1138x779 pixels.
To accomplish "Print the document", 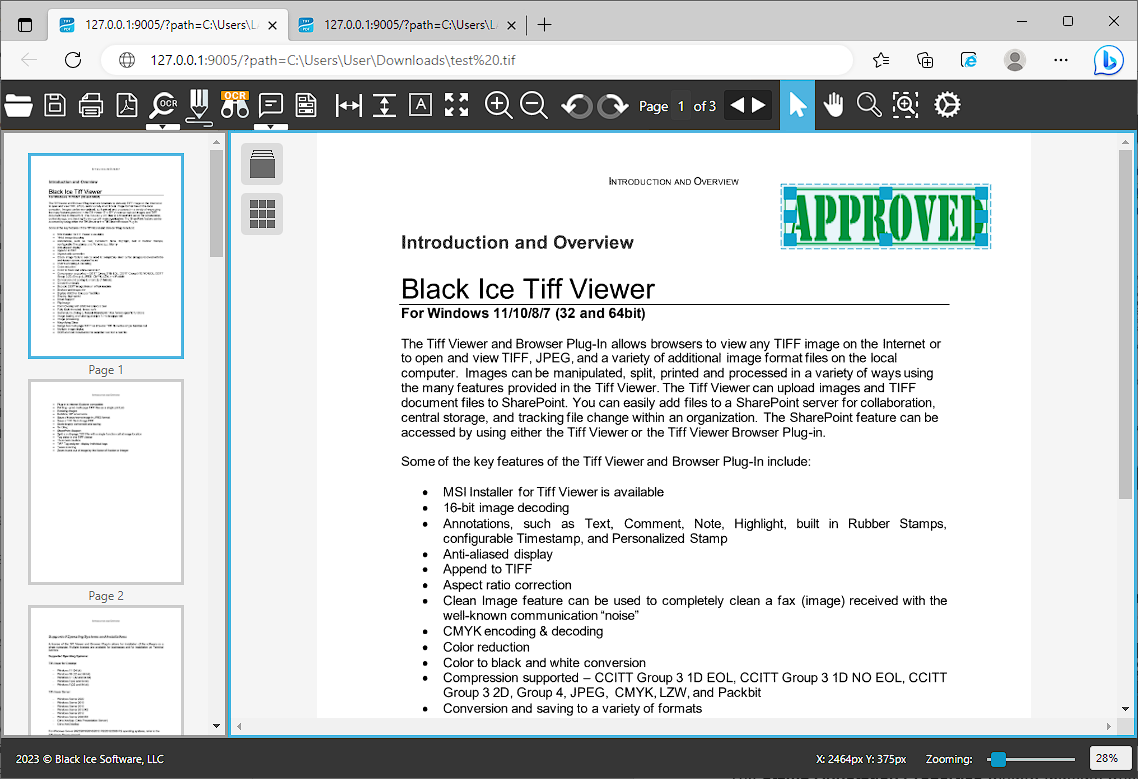I will 91,106.
